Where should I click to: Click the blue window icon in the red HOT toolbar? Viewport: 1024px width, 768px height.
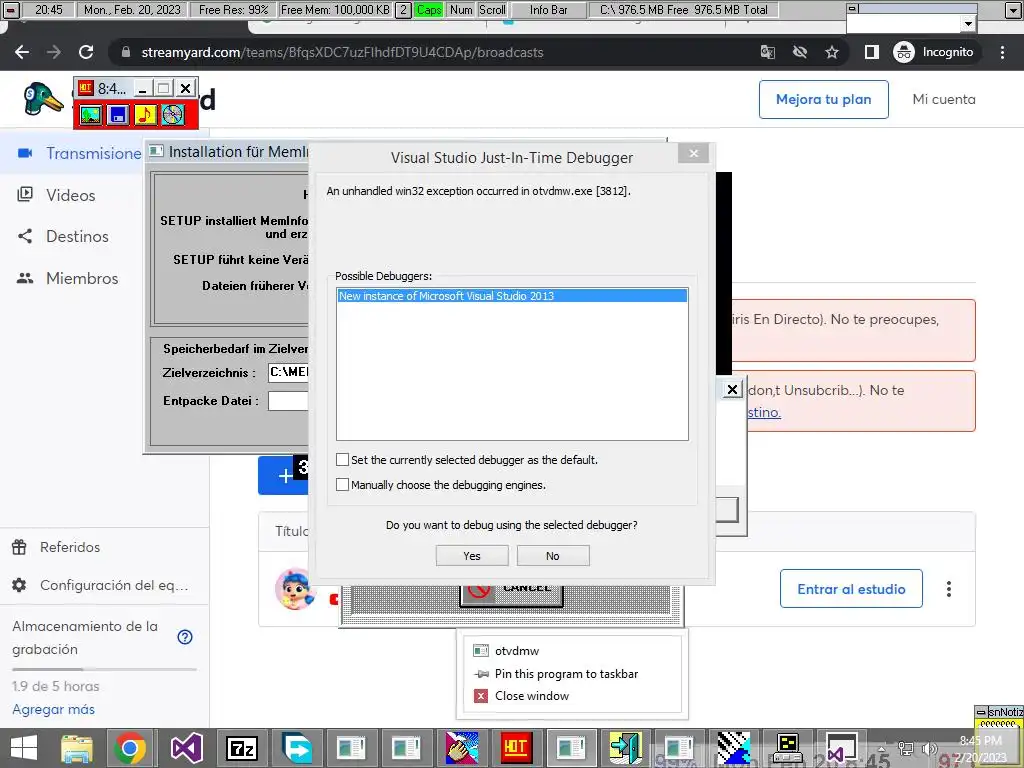(x=118, y=115)
